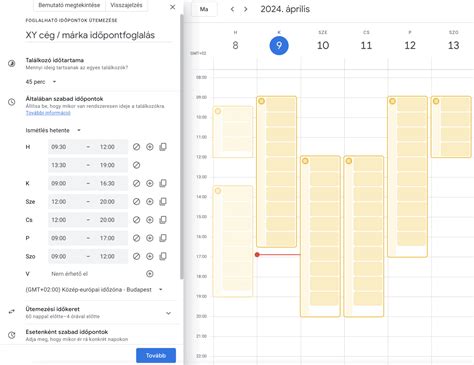Open Monday afternoon availability block
The height and width of the screenshot is (365, 474).
pos(233,241)
